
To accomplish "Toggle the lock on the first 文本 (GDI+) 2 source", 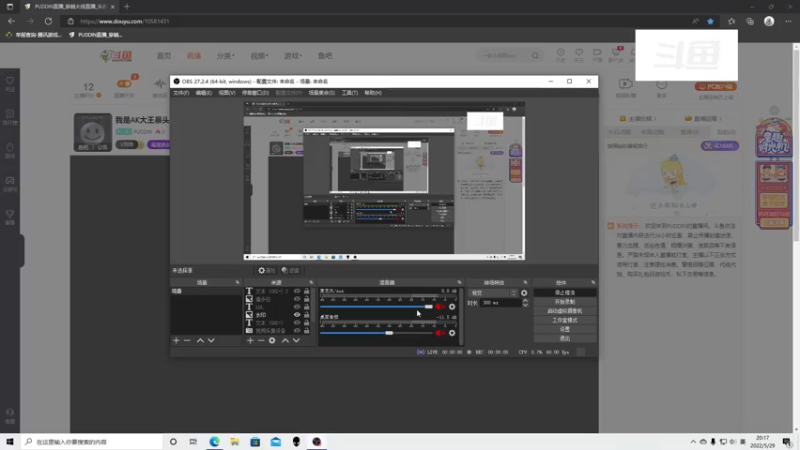I will click(x=307, y=291).
